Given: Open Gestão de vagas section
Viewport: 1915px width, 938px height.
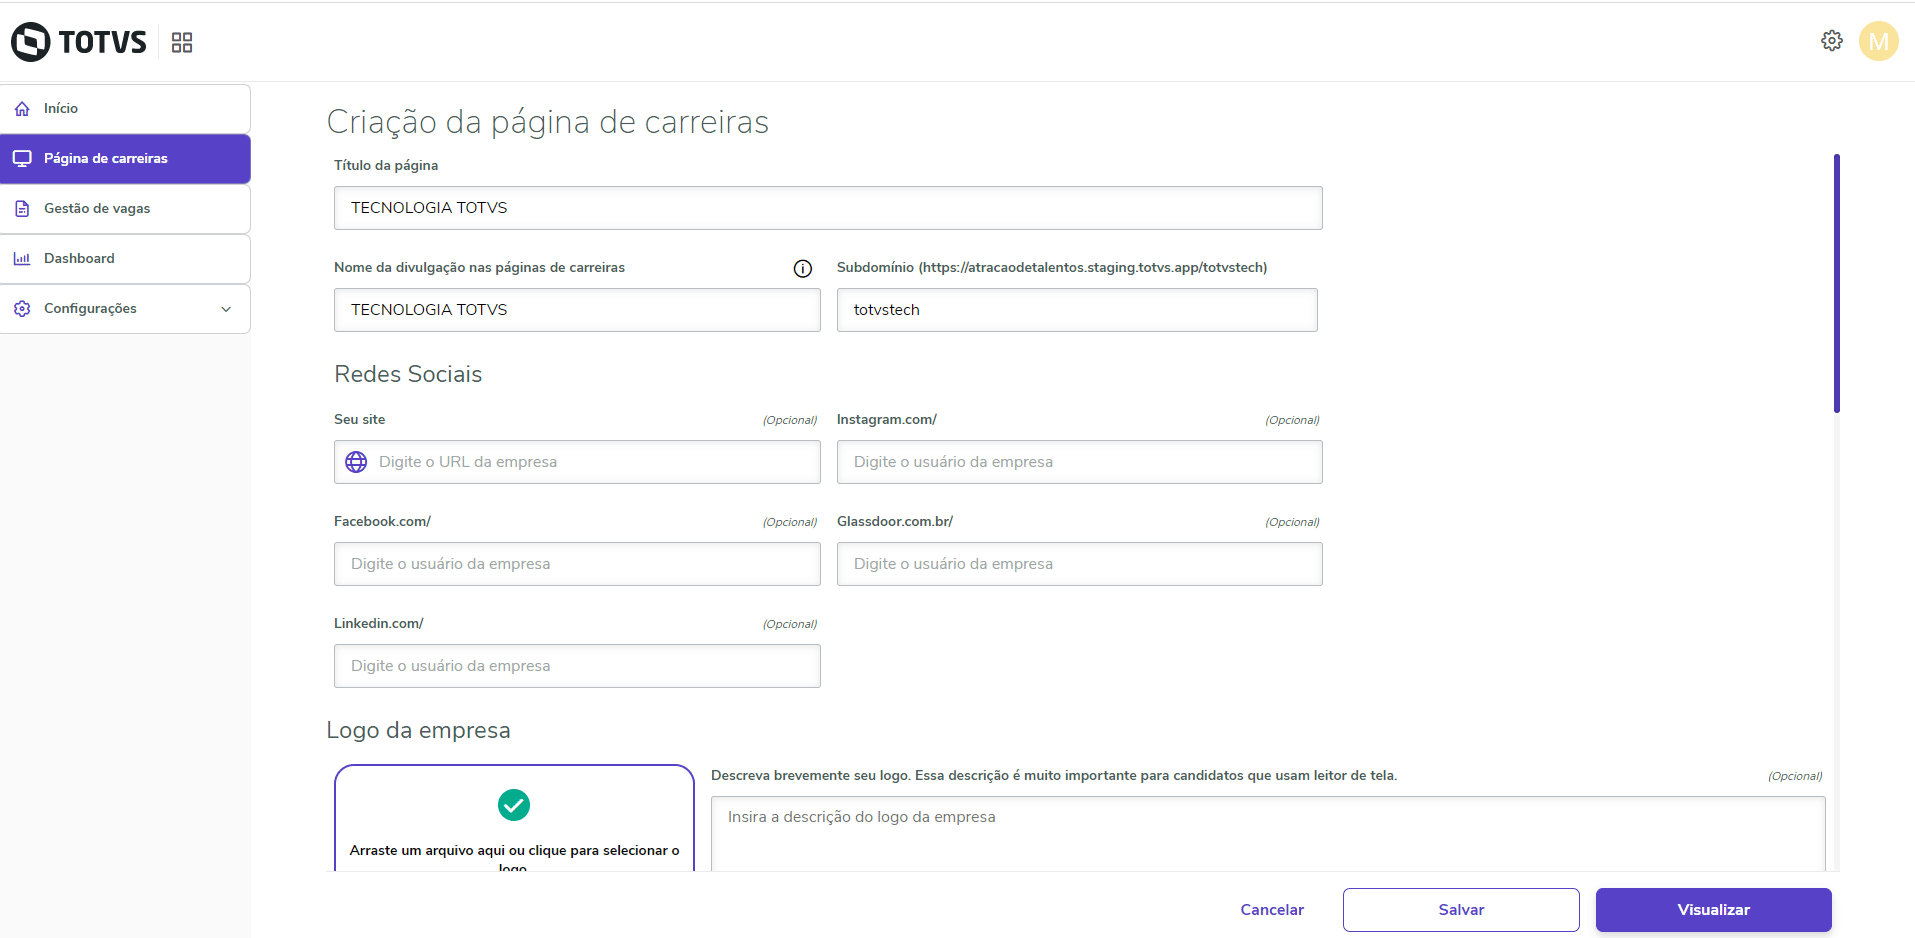Looking at the screenshot, I should (125, 209).
